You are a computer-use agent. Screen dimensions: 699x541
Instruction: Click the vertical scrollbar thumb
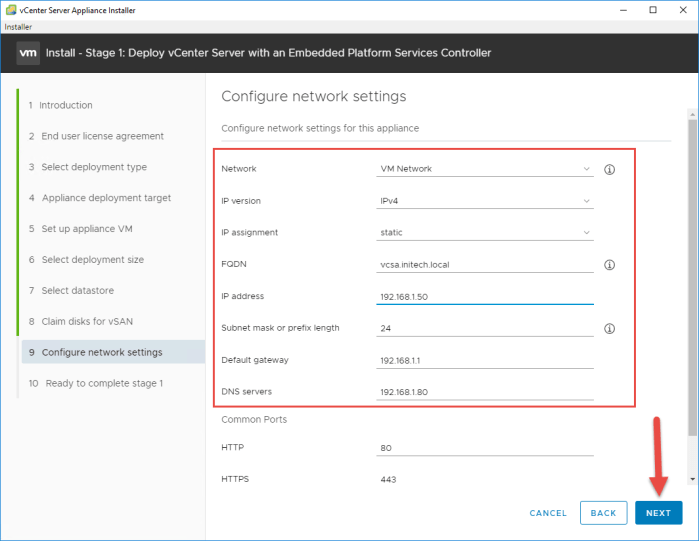(x=692, y=277)
